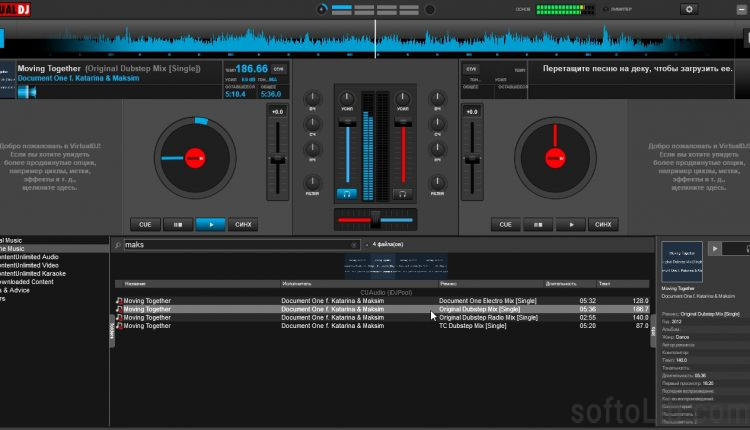Click the right deck low EQ knob
Image resolution: width=750 pixels, height=430 pixels.
[437, 149]
